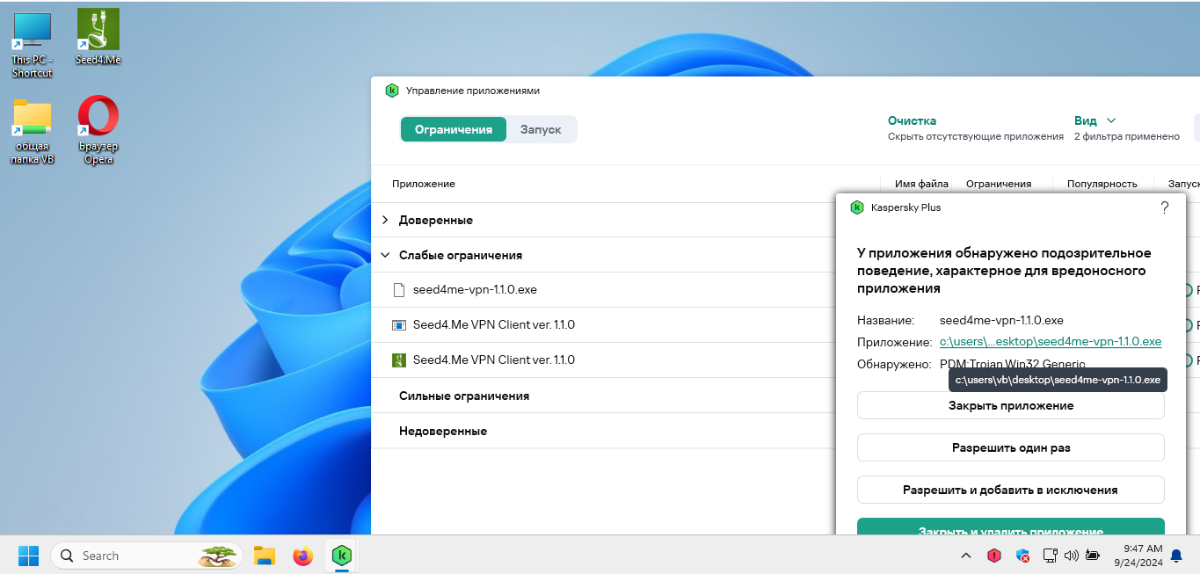Click the taskbar Search box

click(x=146, y=555)
